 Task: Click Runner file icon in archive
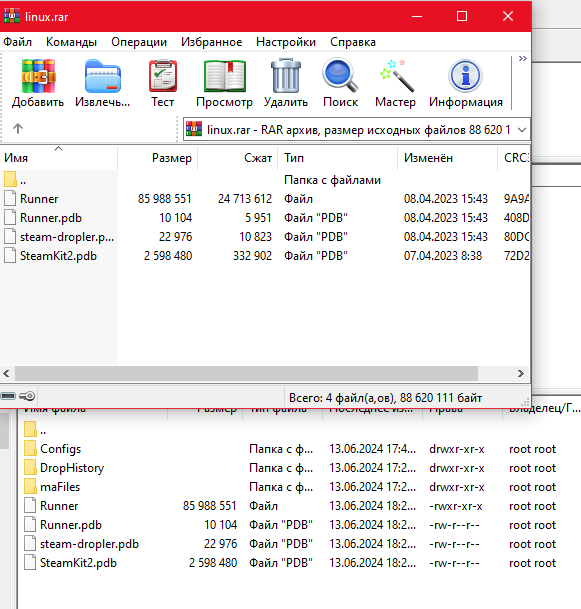(10, 198)
